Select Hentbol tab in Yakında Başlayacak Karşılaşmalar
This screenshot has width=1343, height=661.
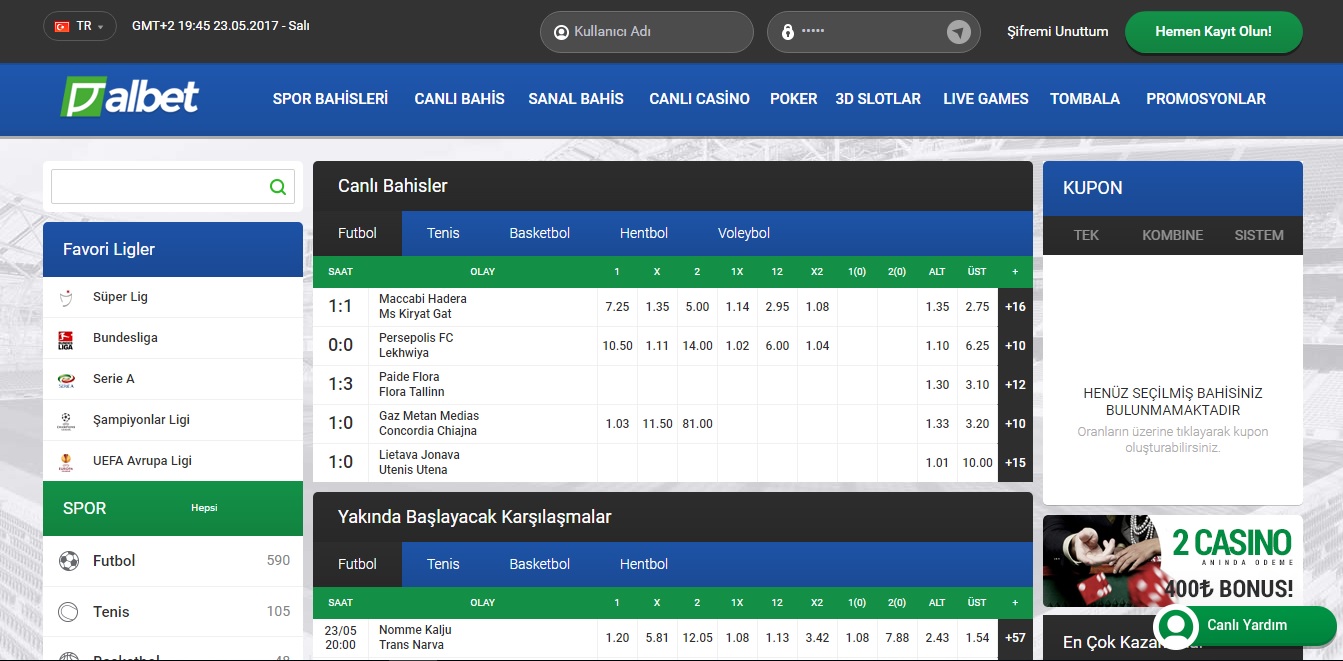pyautogui.click(x=644, y=564)
